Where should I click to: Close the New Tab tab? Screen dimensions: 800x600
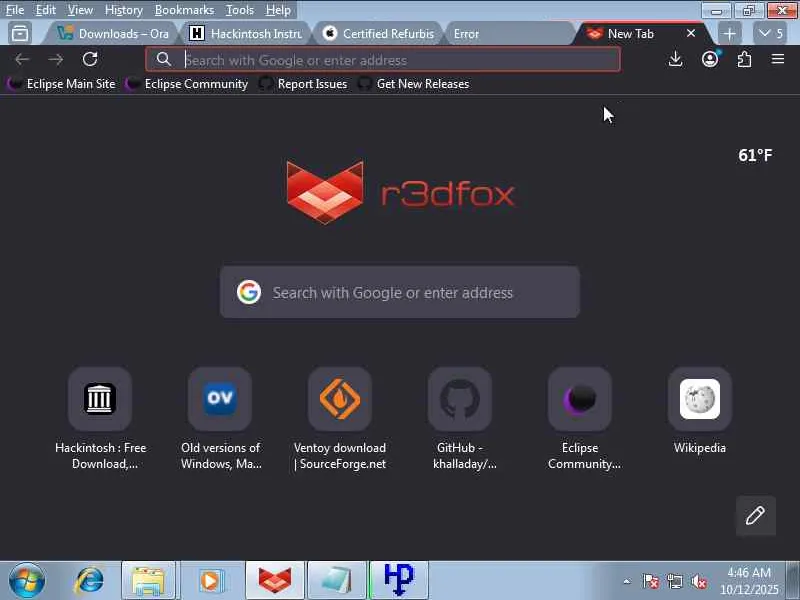(691, 34)
